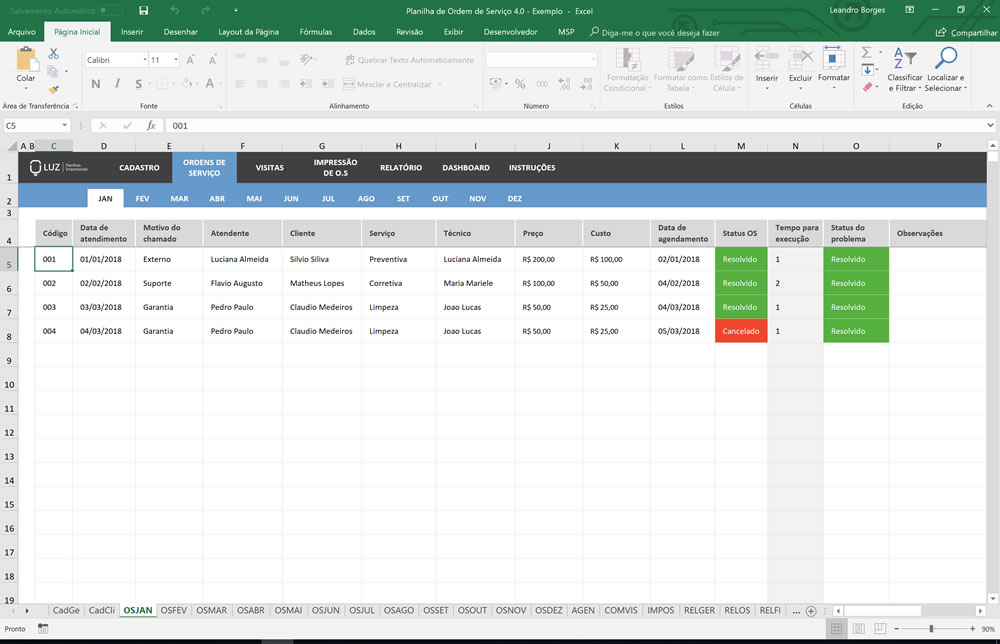
Task: Click the add new sheet plus icon
Action: 811,611
